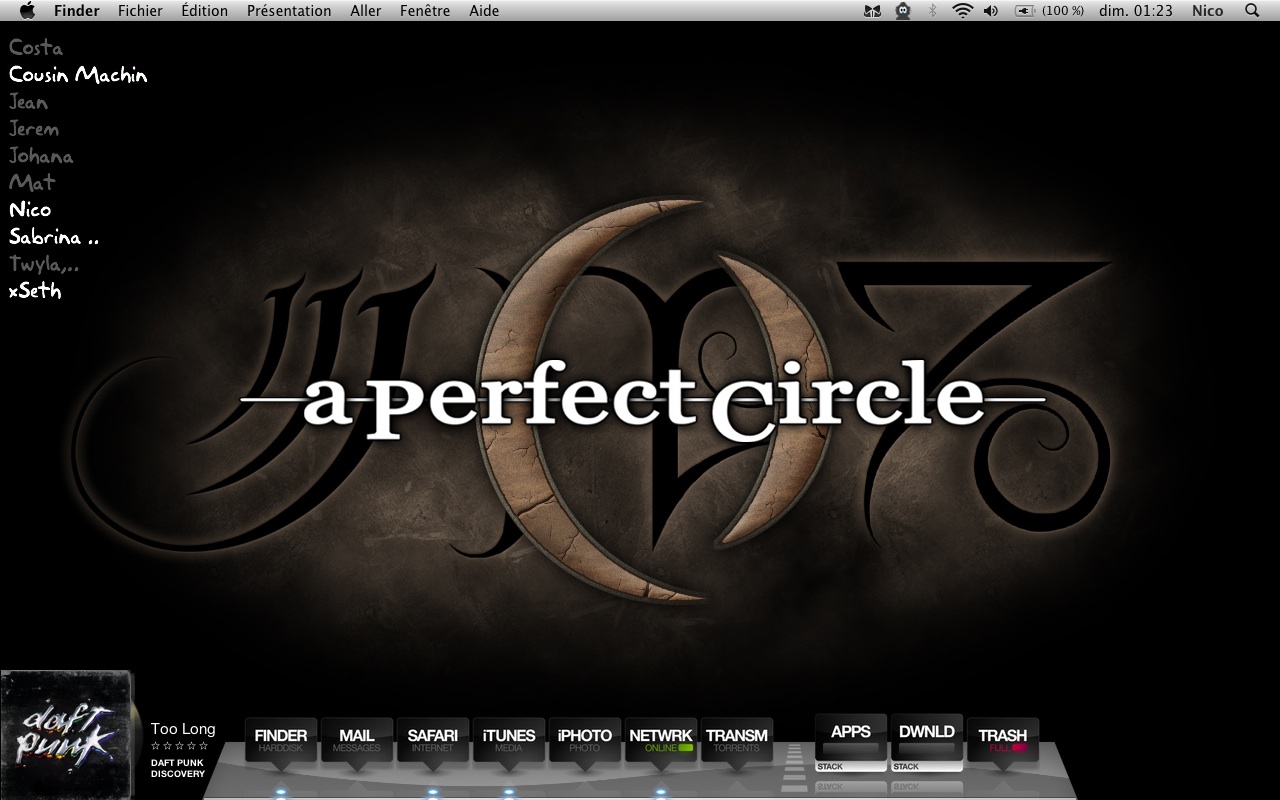Click the Adium duck-like menu bar icon
This screenshot has width=1280, height=800.
click(x=903, y=11)
